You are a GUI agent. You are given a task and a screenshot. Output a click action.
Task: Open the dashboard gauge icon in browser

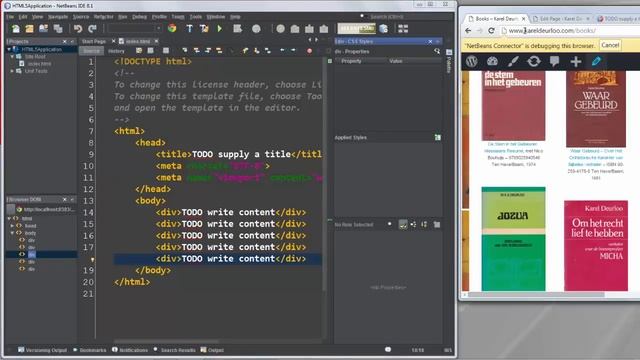tap(492, 61)
